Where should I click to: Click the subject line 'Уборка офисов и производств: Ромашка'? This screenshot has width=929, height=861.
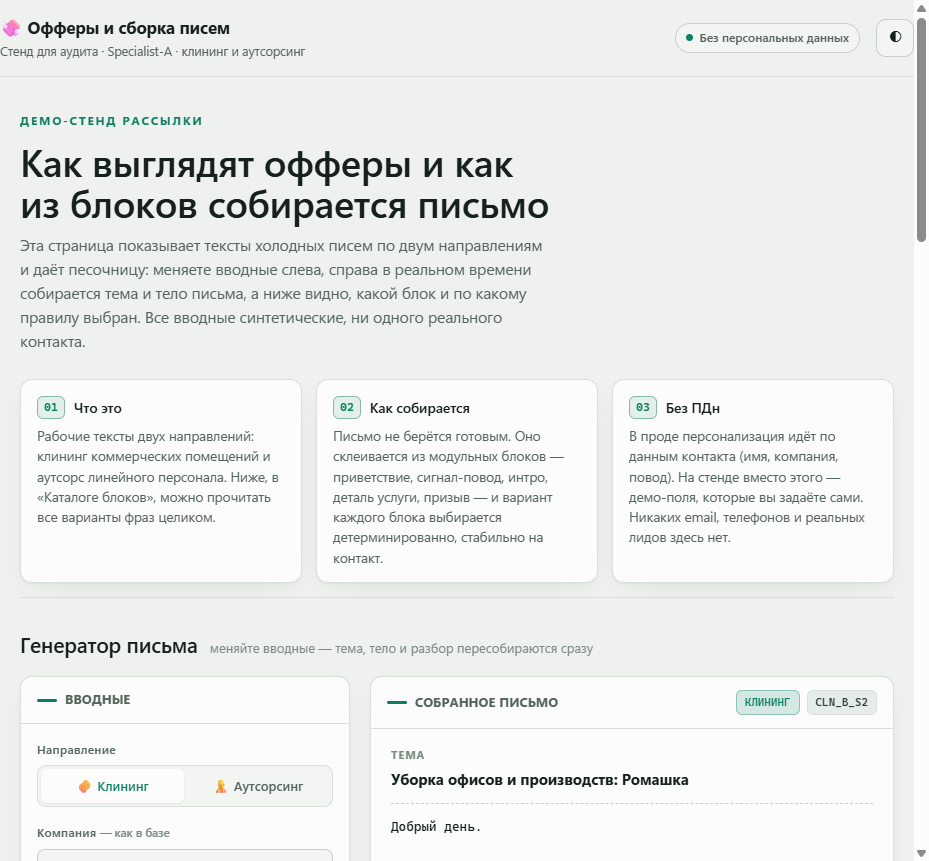click(x=540, y=780)
